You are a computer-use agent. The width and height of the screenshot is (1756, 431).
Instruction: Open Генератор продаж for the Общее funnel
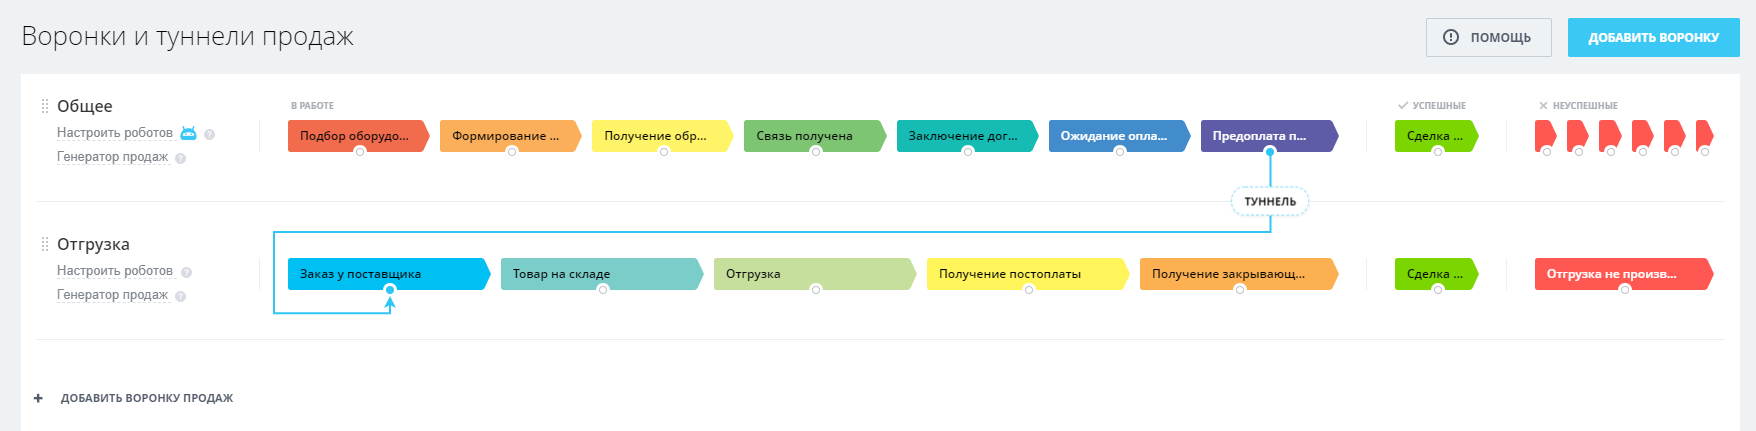tap(112, 157)
